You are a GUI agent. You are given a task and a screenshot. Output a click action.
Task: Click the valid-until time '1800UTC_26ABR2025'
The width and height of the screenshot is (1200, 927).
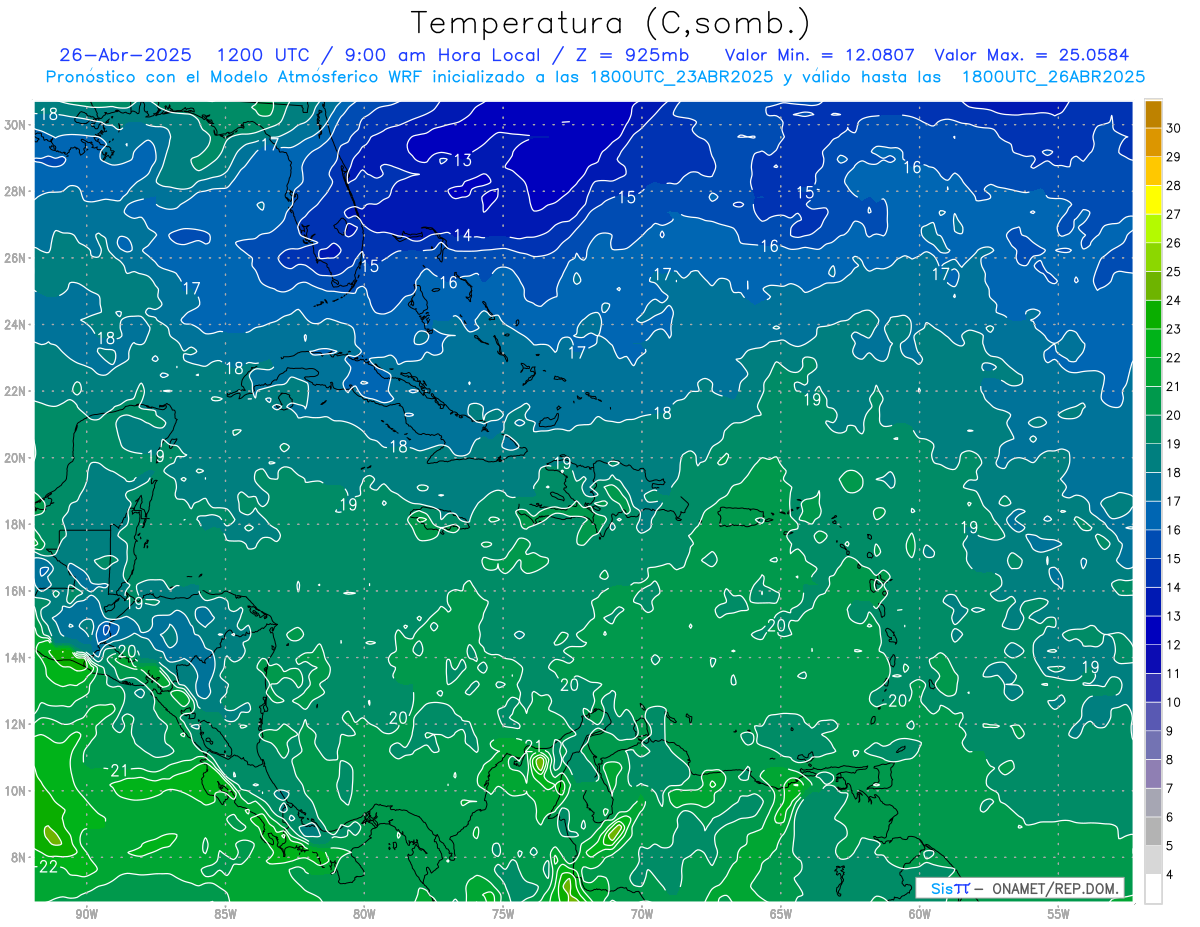pos(1053,77)
